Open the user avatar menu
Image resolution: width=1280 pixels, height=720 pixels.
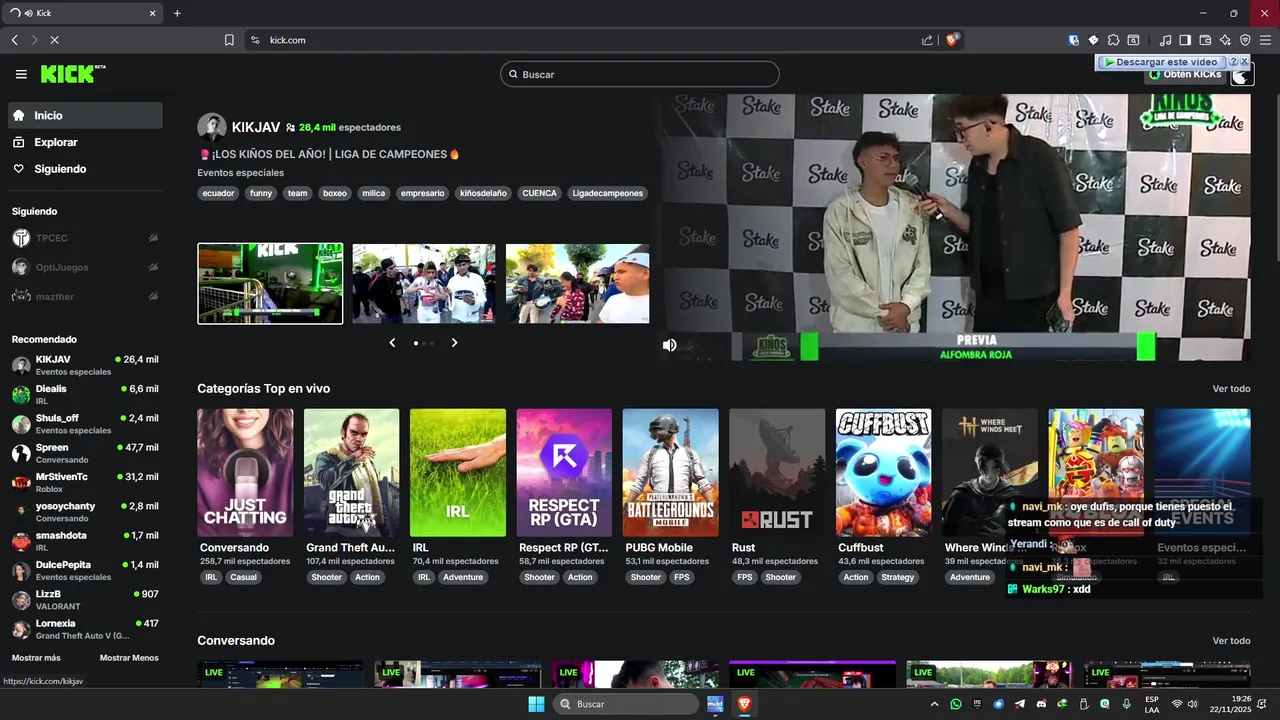[1241, 77]
